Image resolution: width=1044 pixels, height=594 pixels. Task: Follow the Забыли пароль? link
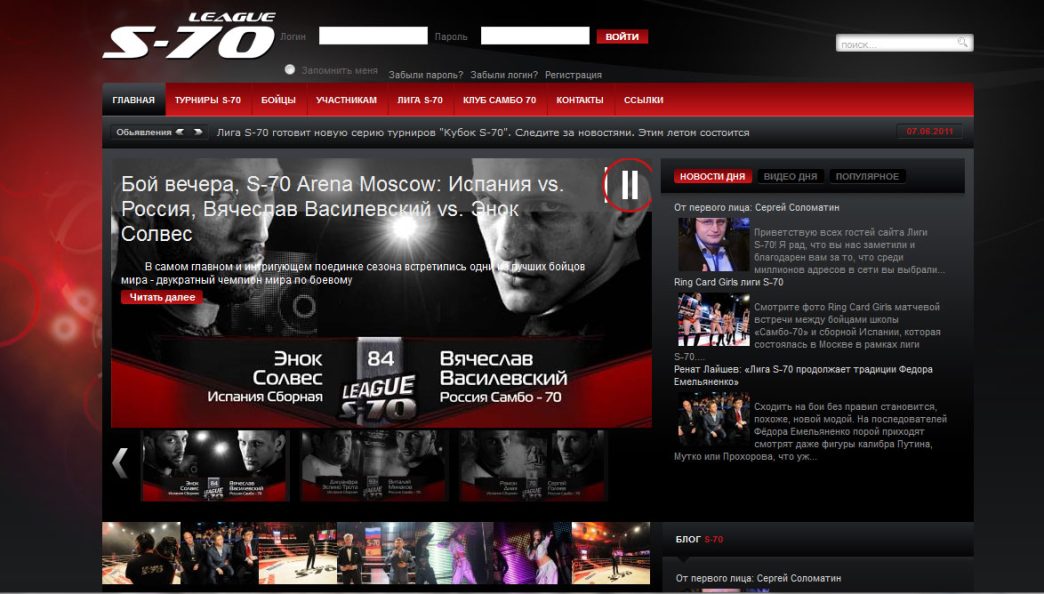pyautogui.click(x=425, y=75)
